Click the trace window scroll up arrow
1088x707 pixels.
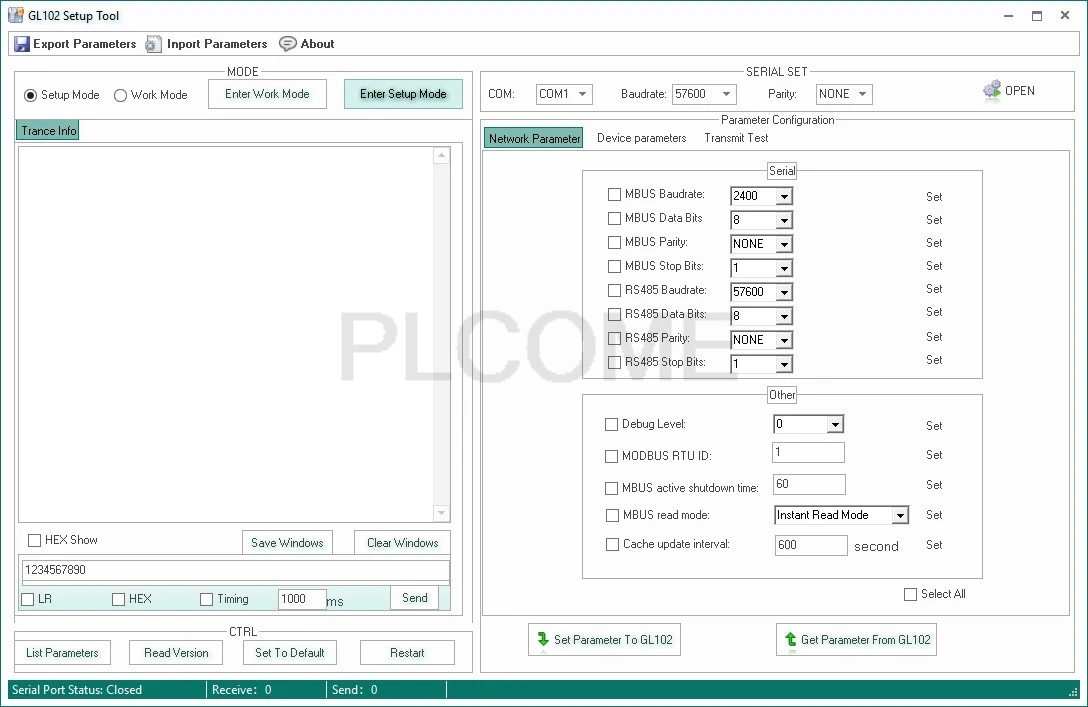click(441, 155)
